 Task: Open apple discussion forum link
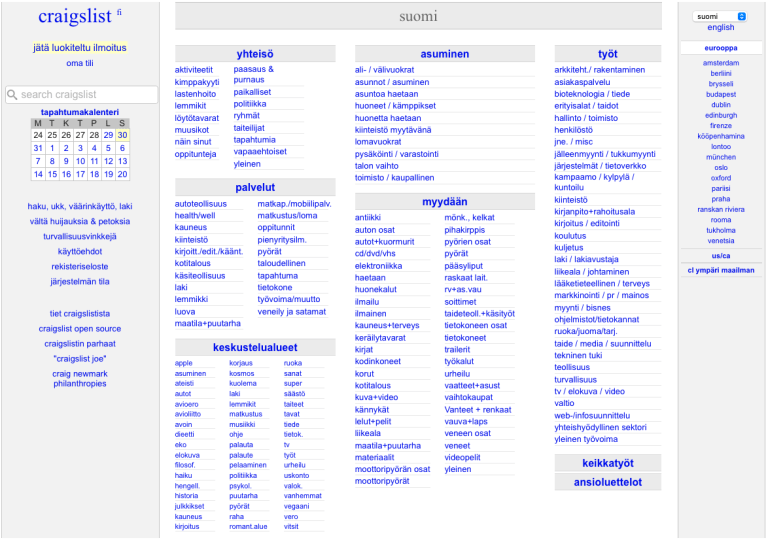click(184, 363)
